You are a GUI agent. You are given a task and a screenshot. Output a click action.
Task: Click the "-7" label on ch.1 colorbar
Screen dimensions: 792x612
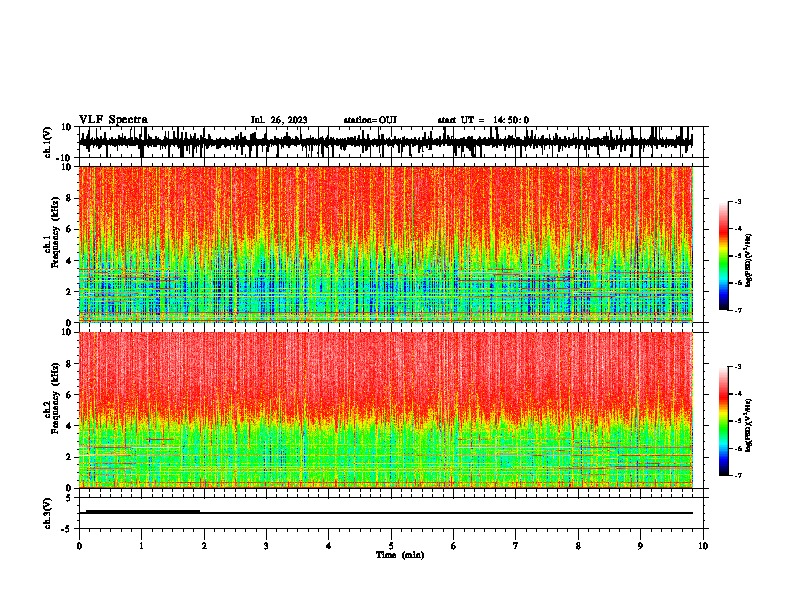[x=737, y=310]
